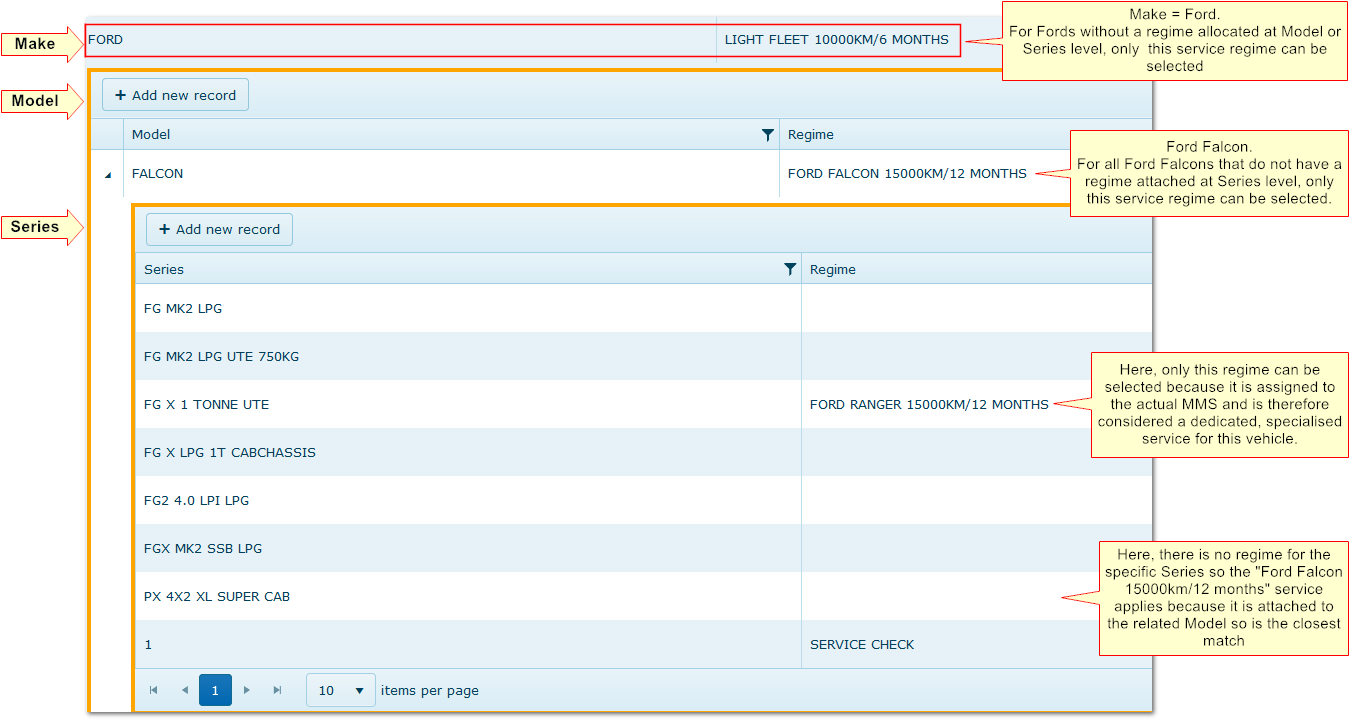Go to previous page in pager

click(x=184, y=690)
